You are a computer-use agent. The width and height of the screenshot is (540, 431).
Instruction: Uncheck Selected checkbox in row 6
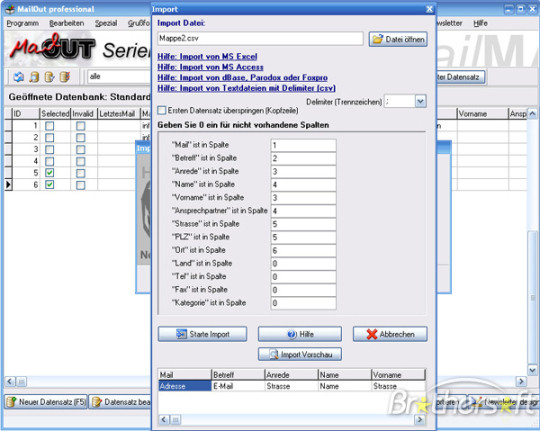click(x=50, y=185)
